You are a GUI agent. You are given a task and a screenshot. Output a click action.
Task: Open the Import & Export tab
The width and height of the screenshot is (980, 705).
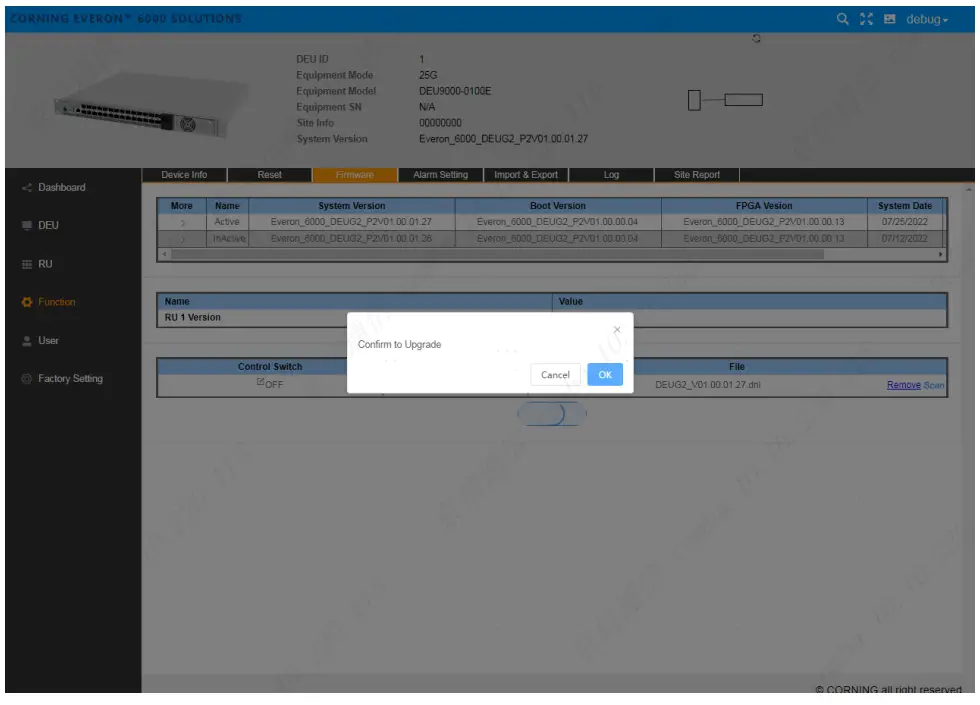tap(526, 175)
